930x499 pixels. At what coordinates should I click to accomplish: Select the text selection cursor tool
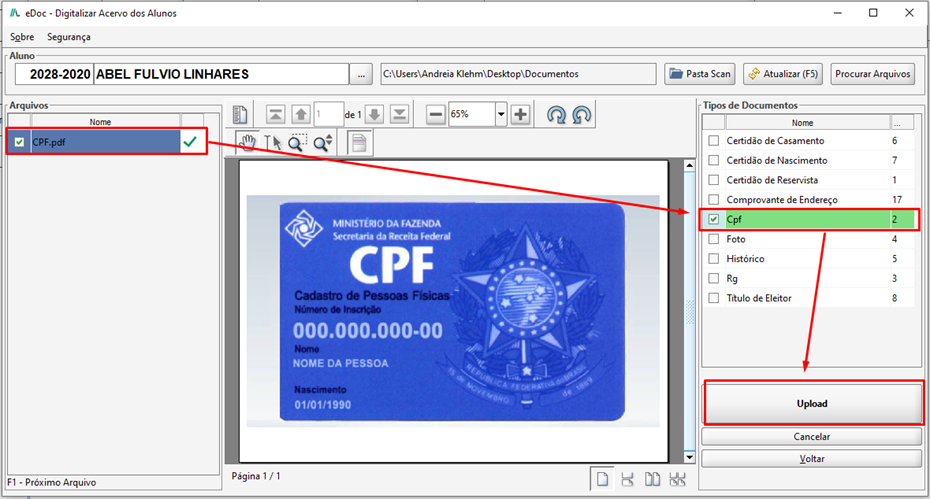[273, 143]
